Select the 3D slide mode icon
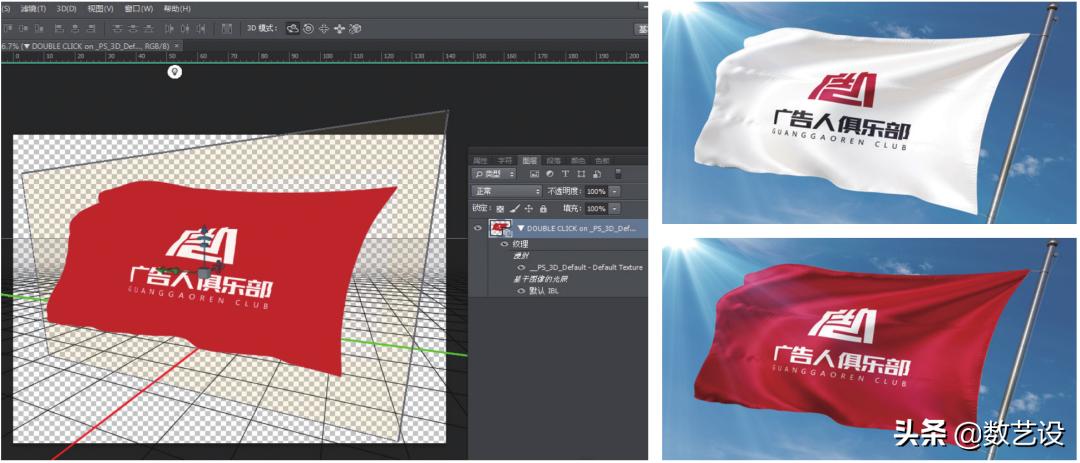Image resolution: width=1080 pixels, height=463 pixels. (340, 29)
